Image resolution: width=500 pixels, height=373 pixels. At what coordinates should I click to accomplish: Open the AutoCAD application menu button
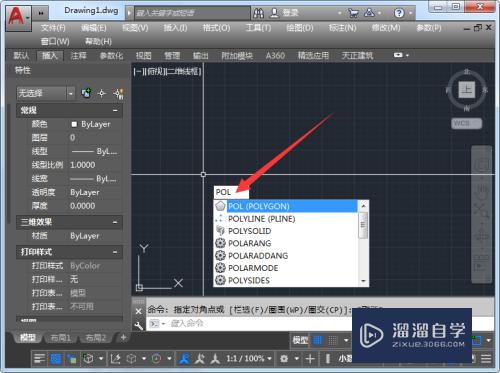coord(18,18)
